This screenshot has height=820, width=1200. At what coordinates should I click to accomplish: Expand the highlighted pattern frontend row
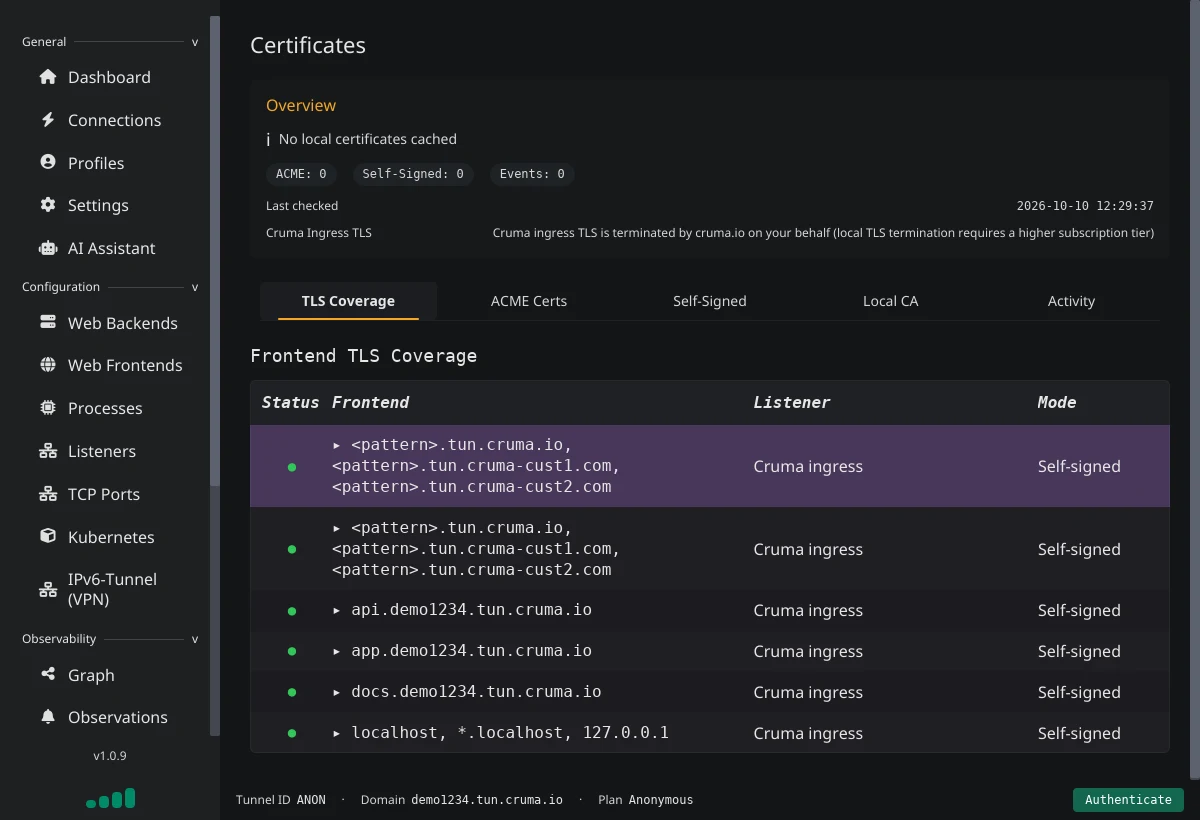point(337,444)
